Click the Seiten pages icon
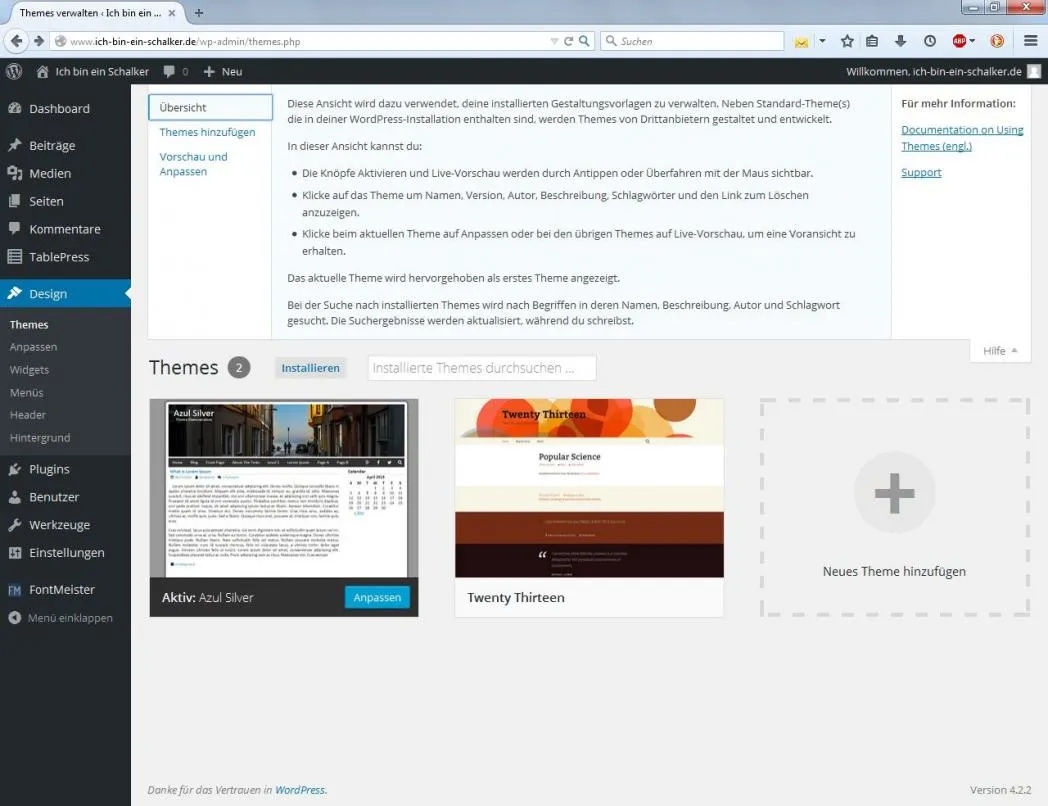This screenshot has width=1048, height=806. pyautogui.click(x=15, y=201)
